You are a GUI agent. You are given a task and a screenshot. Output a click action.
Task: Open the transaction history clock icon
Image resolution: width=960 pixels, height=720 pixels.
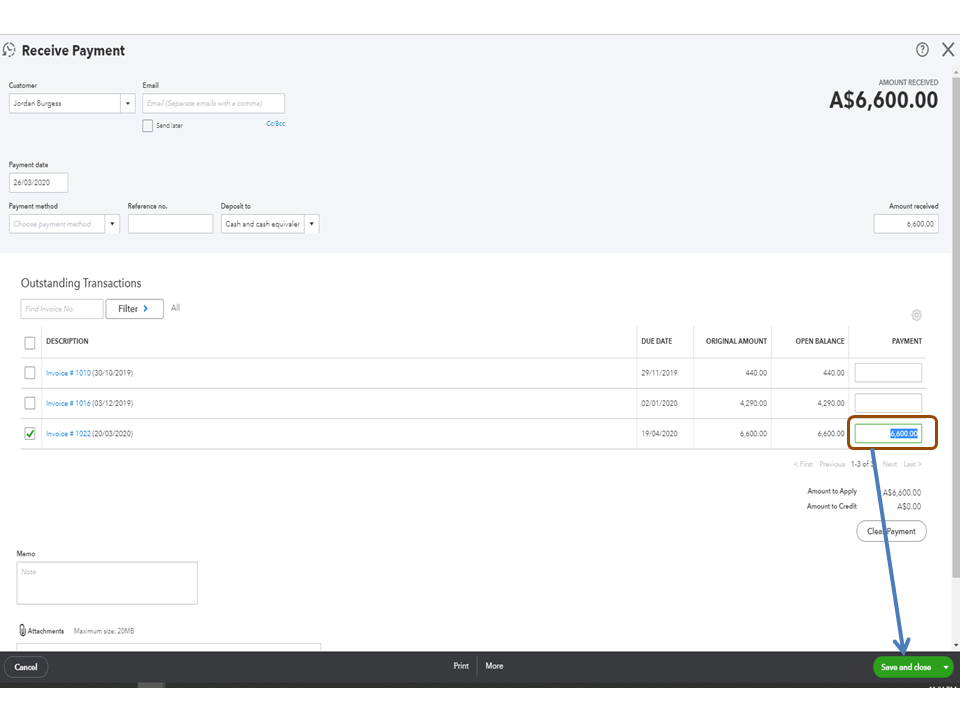click(10, 50)
